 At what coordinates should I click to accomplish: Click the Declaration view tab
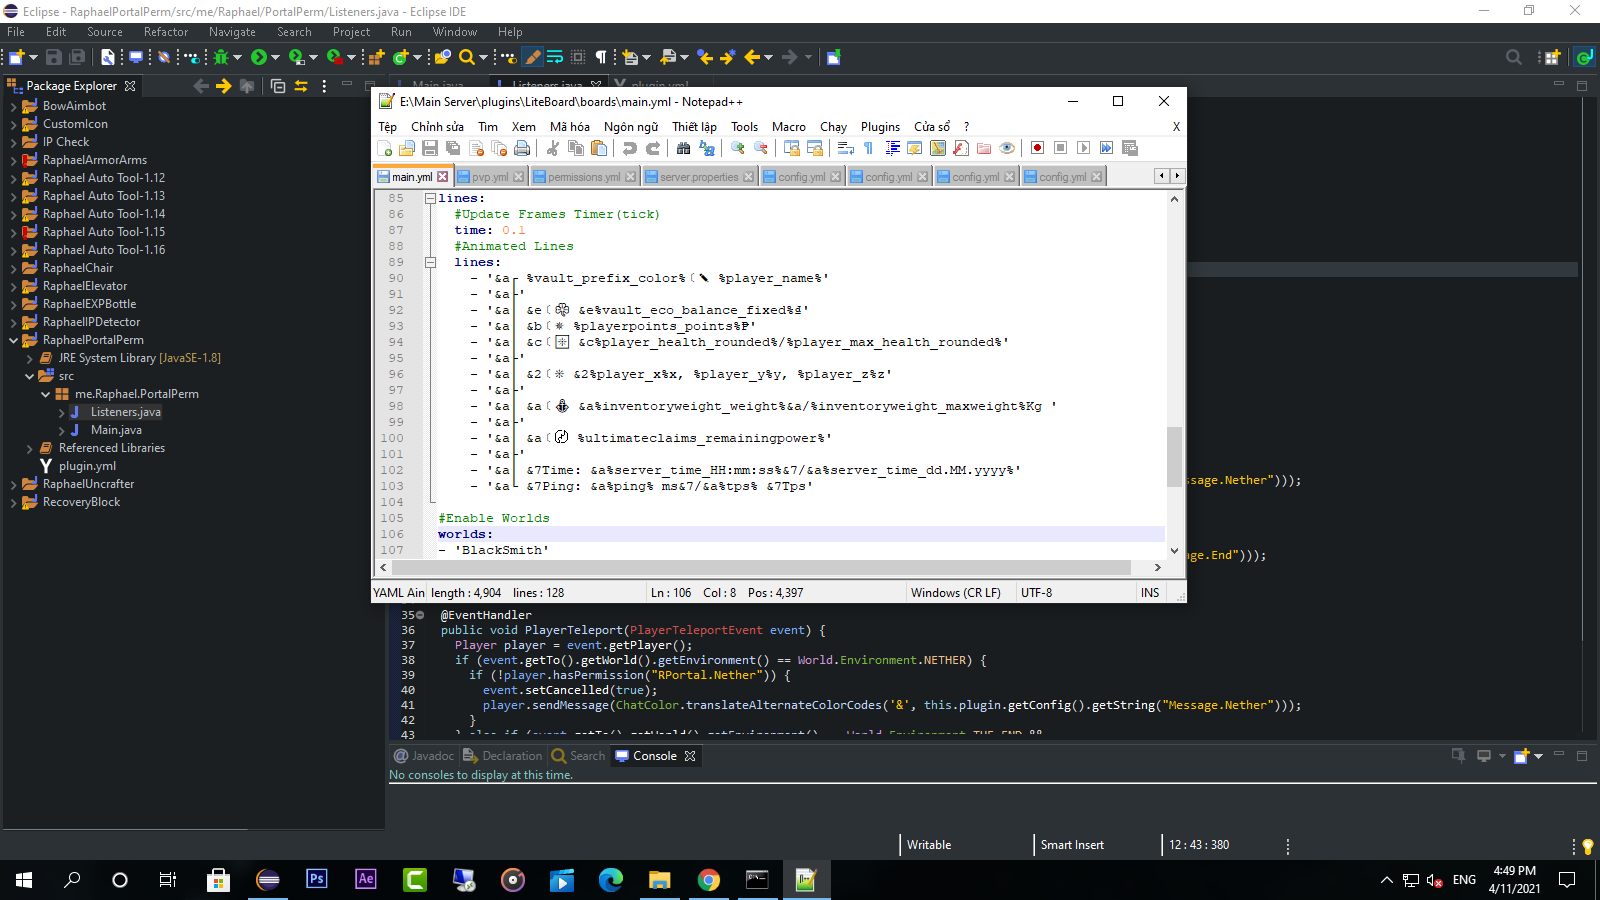tap(503, 756)
